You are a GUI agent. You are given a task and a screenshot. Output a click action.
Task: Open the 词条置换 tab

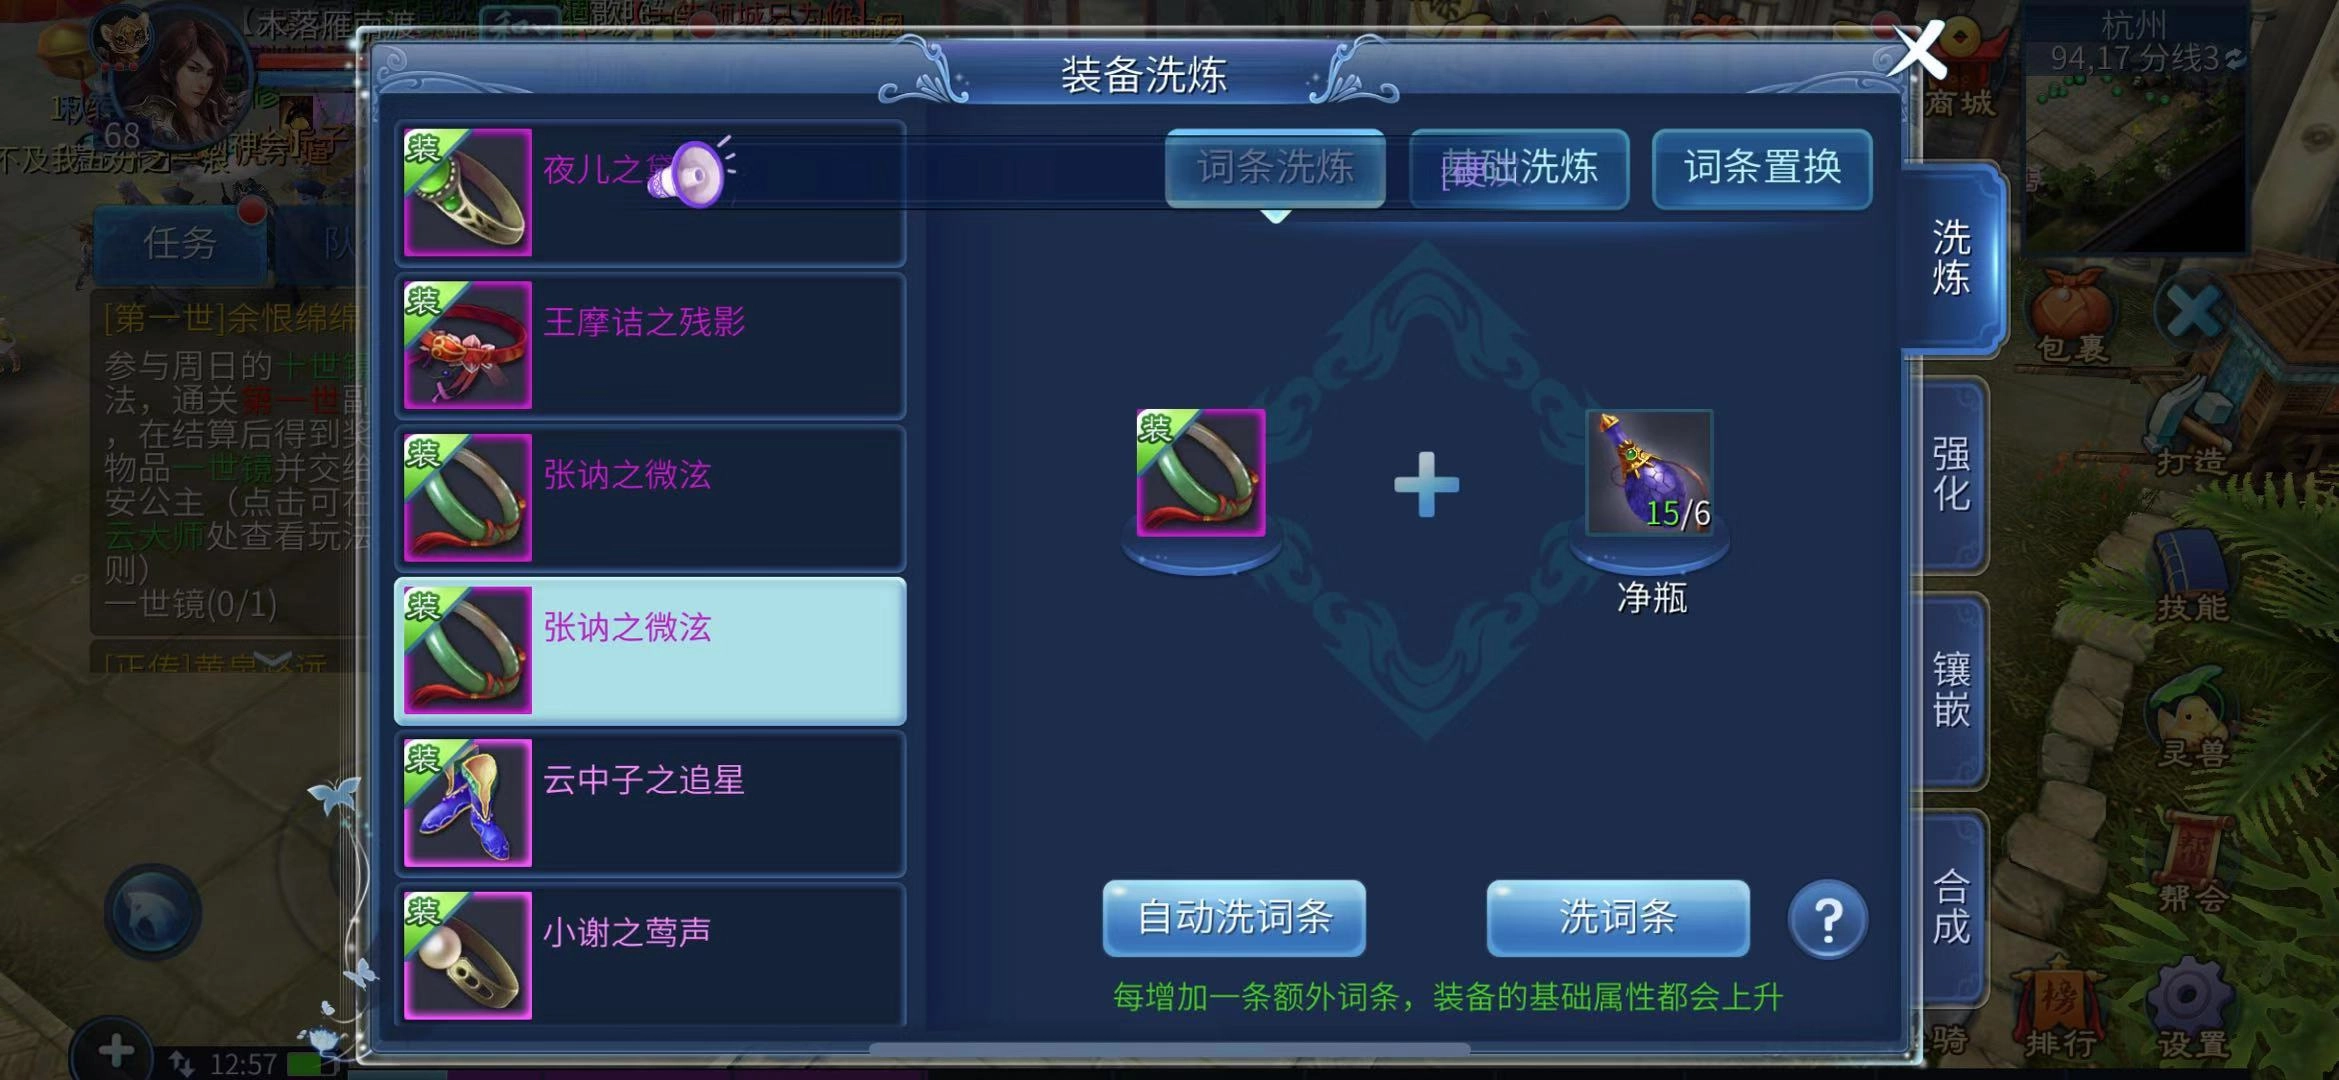[1762, 168]
